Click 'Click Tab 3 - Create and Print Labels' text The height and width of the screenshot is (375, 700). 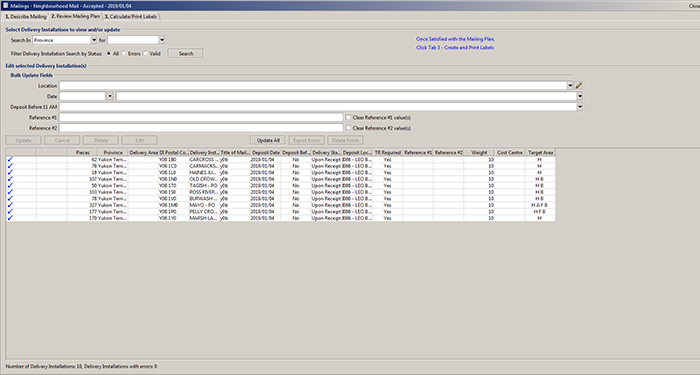tap(455, 47)
